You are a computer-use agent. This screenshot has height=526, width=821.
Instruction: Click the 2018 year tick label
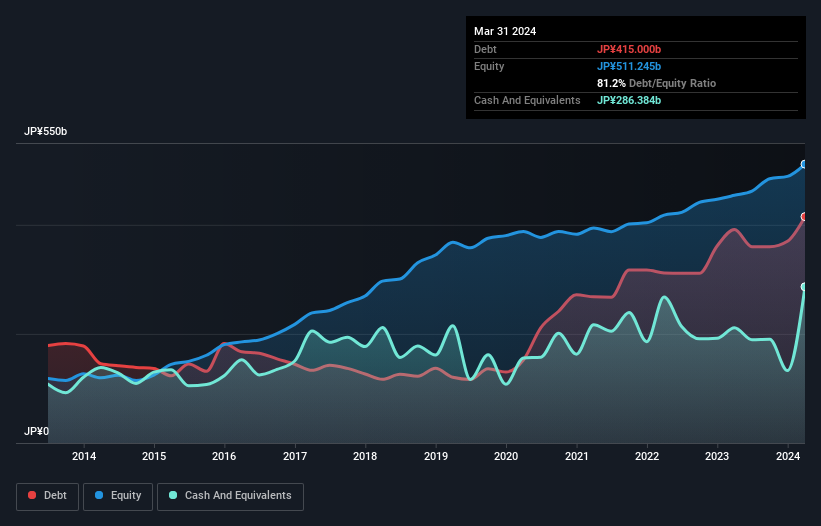click(x=366, y=457)
